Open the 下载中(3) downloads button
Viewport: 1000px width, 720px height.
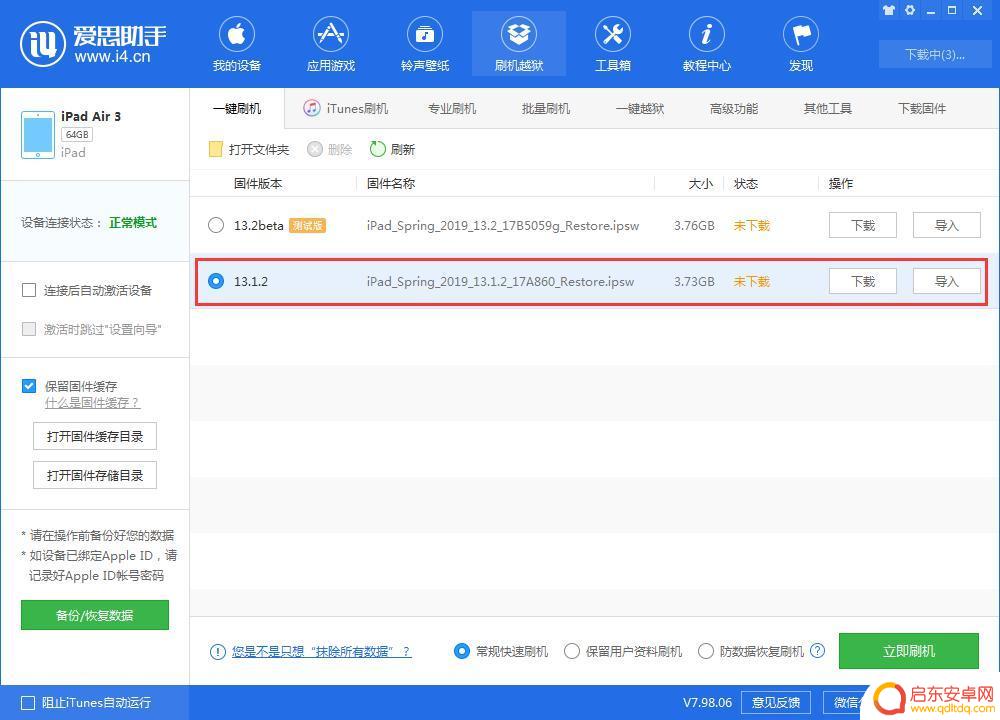tap(934, 55)
